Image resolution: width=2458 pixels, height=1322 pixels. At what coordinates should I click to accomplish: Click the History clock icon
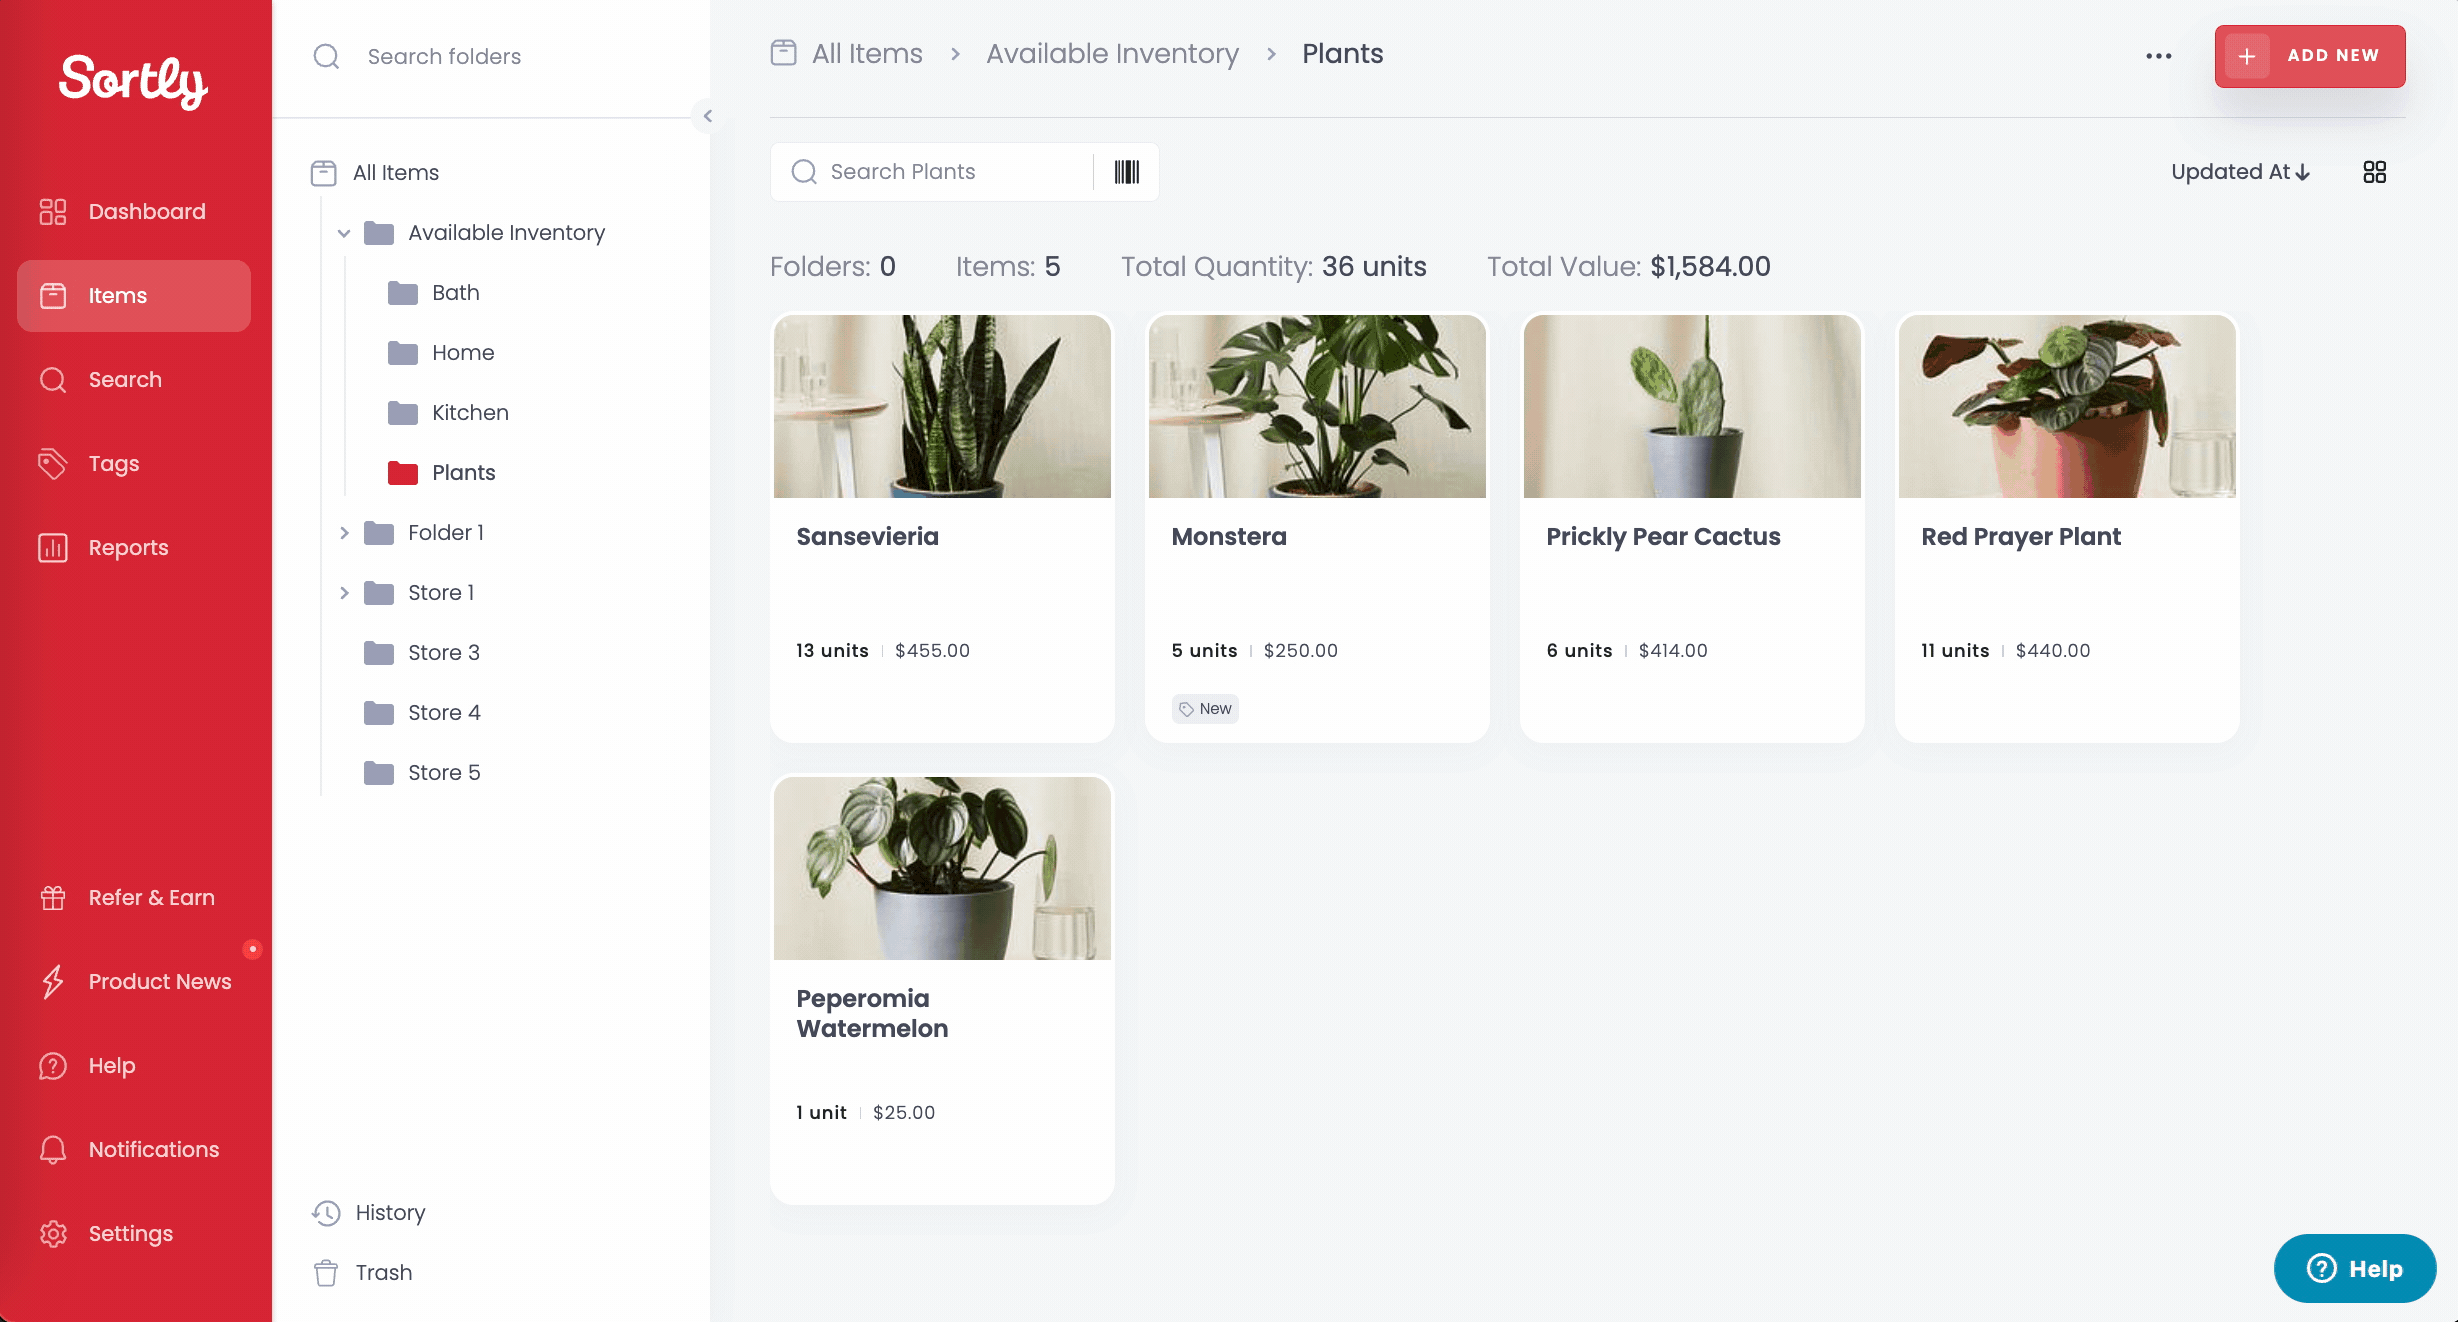pyautogui.click(x=326, y=1213)
